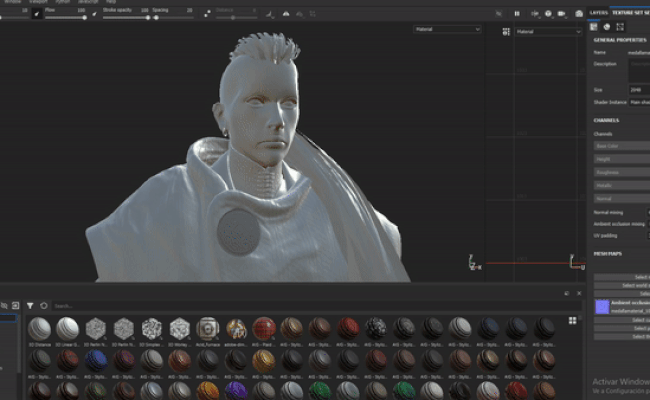Switch to the Layers tab
This screenshot has height=400, width=650.
pos(598,13)
